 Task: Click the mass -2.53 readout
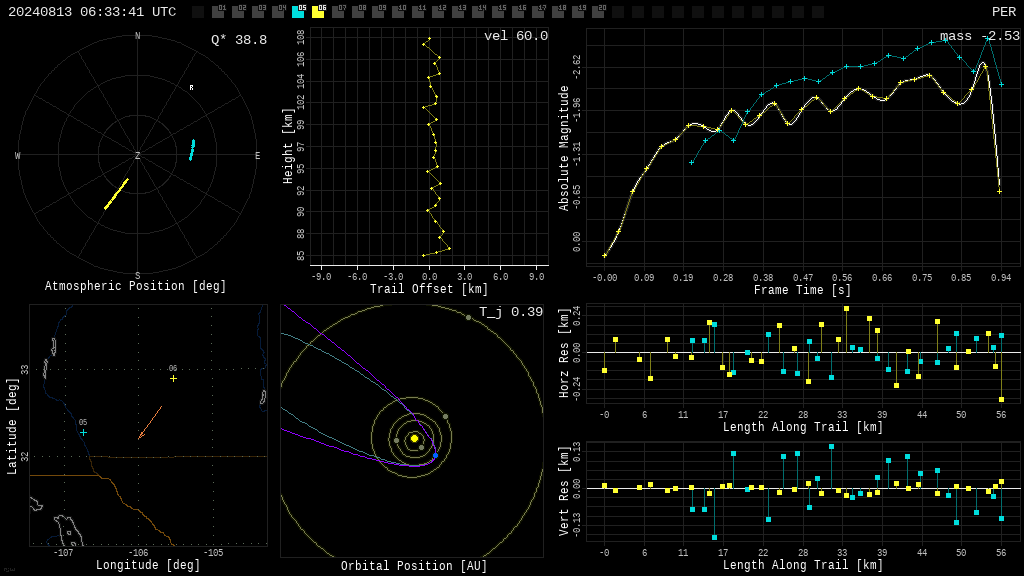[980, 36]
